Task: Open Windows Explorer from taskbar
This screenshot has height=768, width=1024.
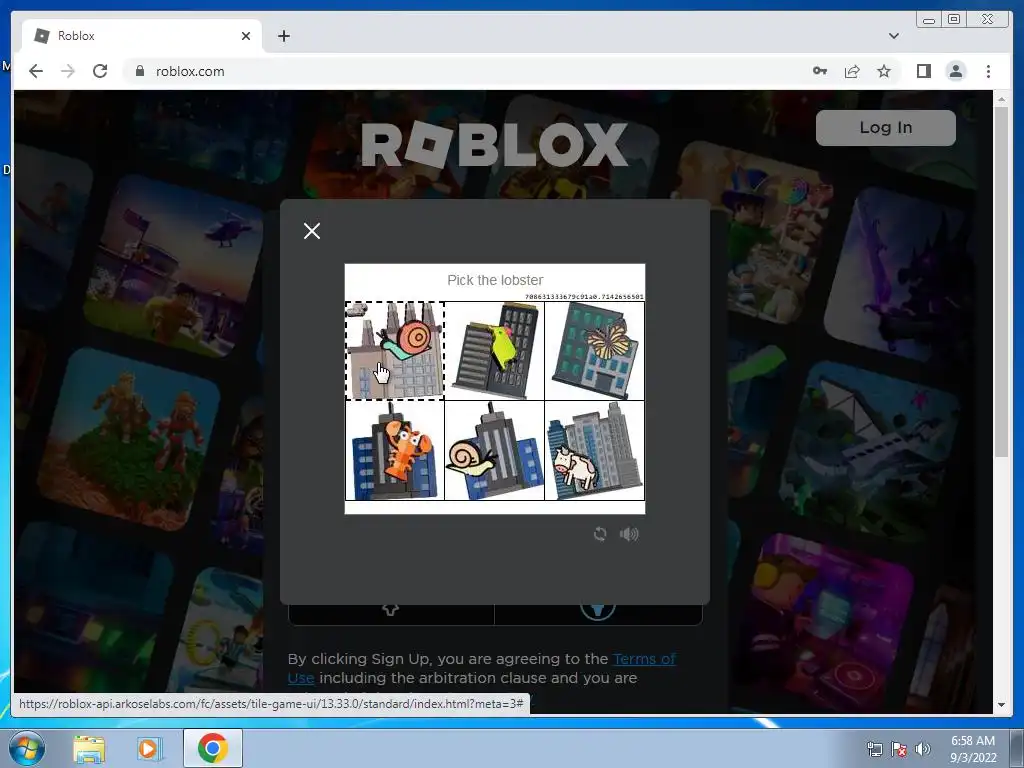Action: click(89, 748)
